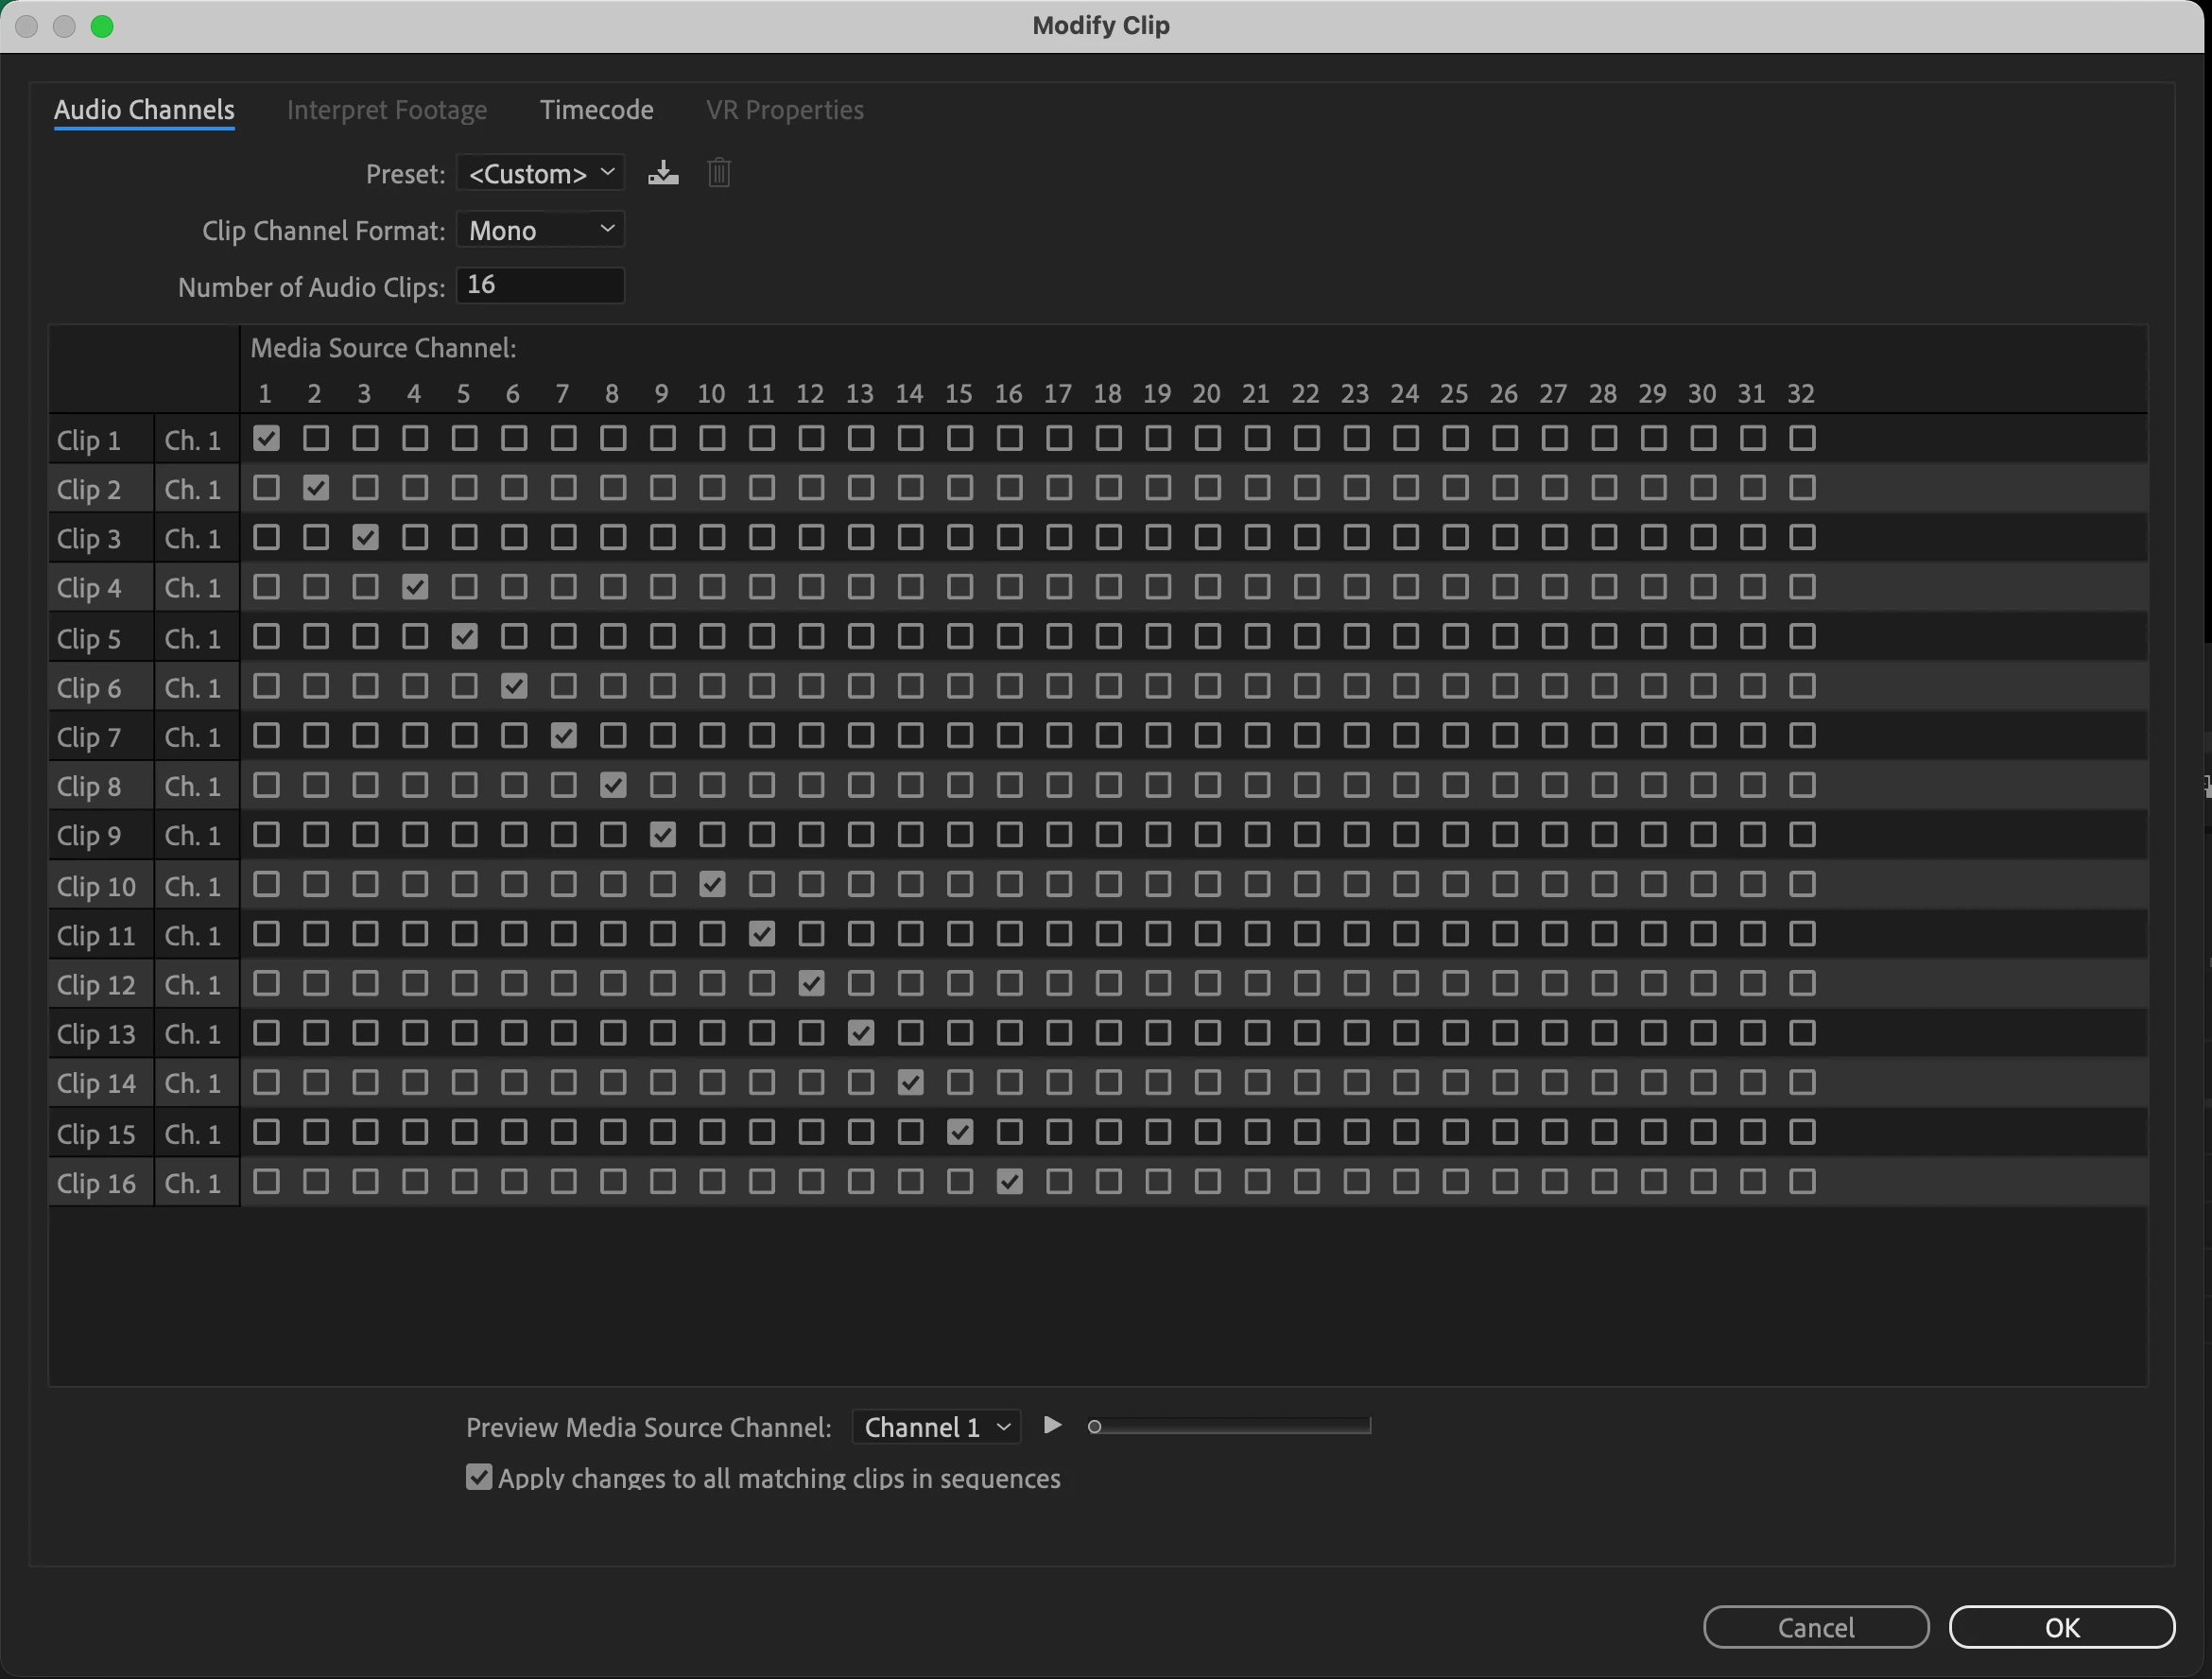This screenshot has width=2212, height=1679.
Task: Check Clip 12 media source channel 20
Action: coord(1207,983)
